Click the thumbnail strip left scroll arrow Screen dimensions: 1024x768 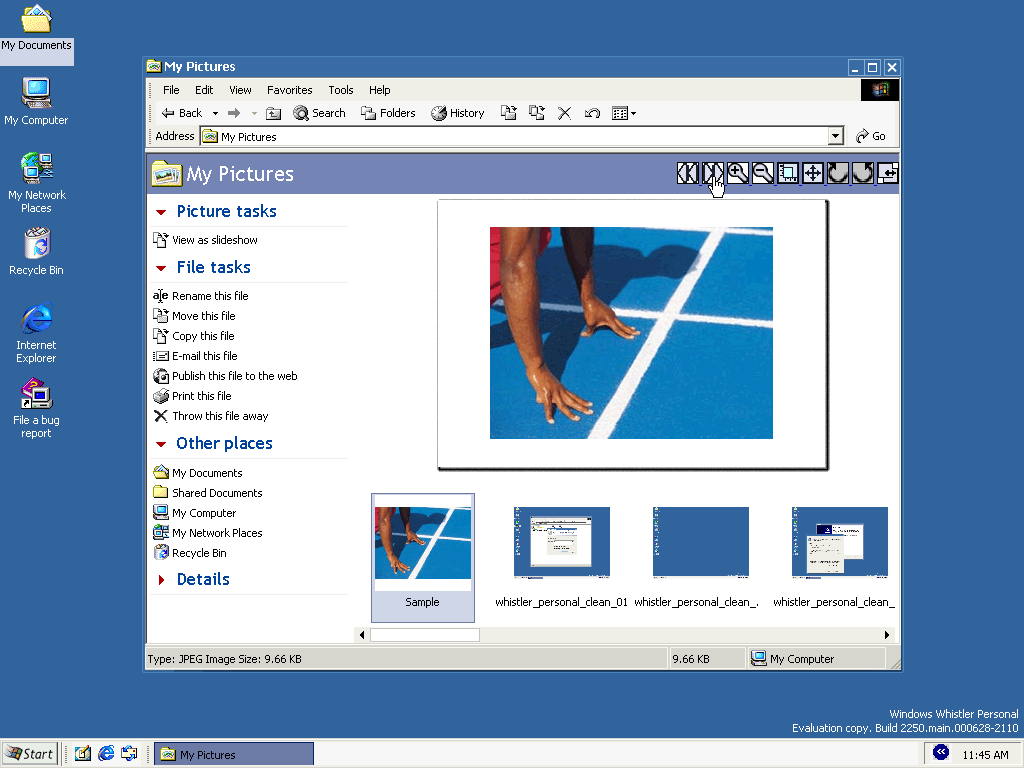click(362, 635)
